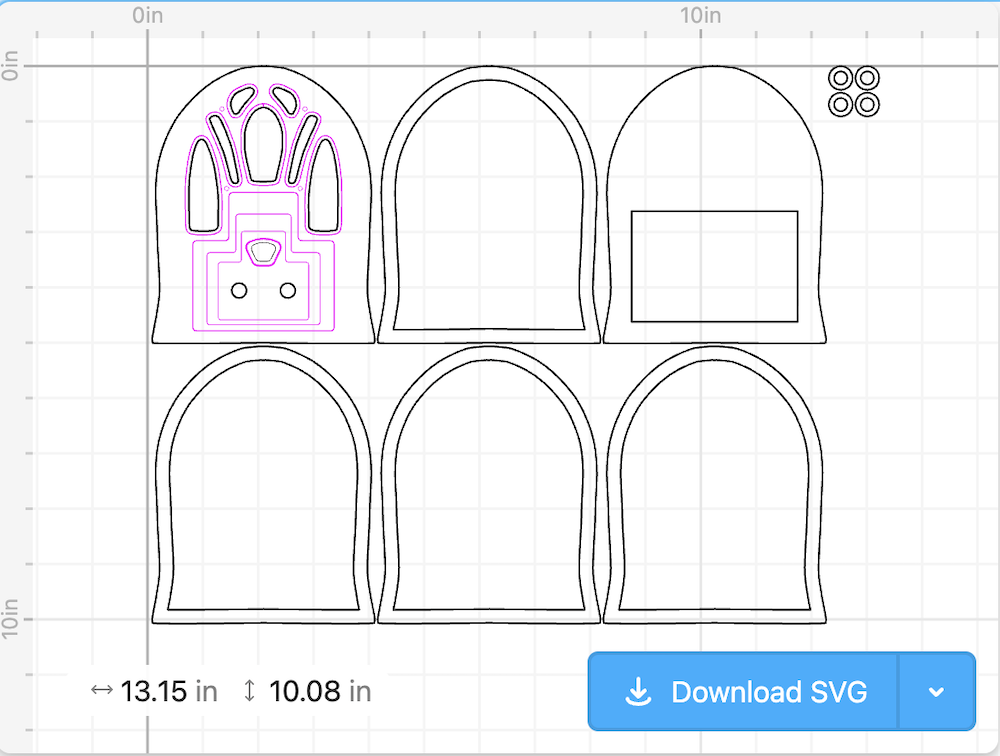Viewport: 1000px width, 756px height.
Task: Click the top ruler 10in label
Action: click(700, 15)
